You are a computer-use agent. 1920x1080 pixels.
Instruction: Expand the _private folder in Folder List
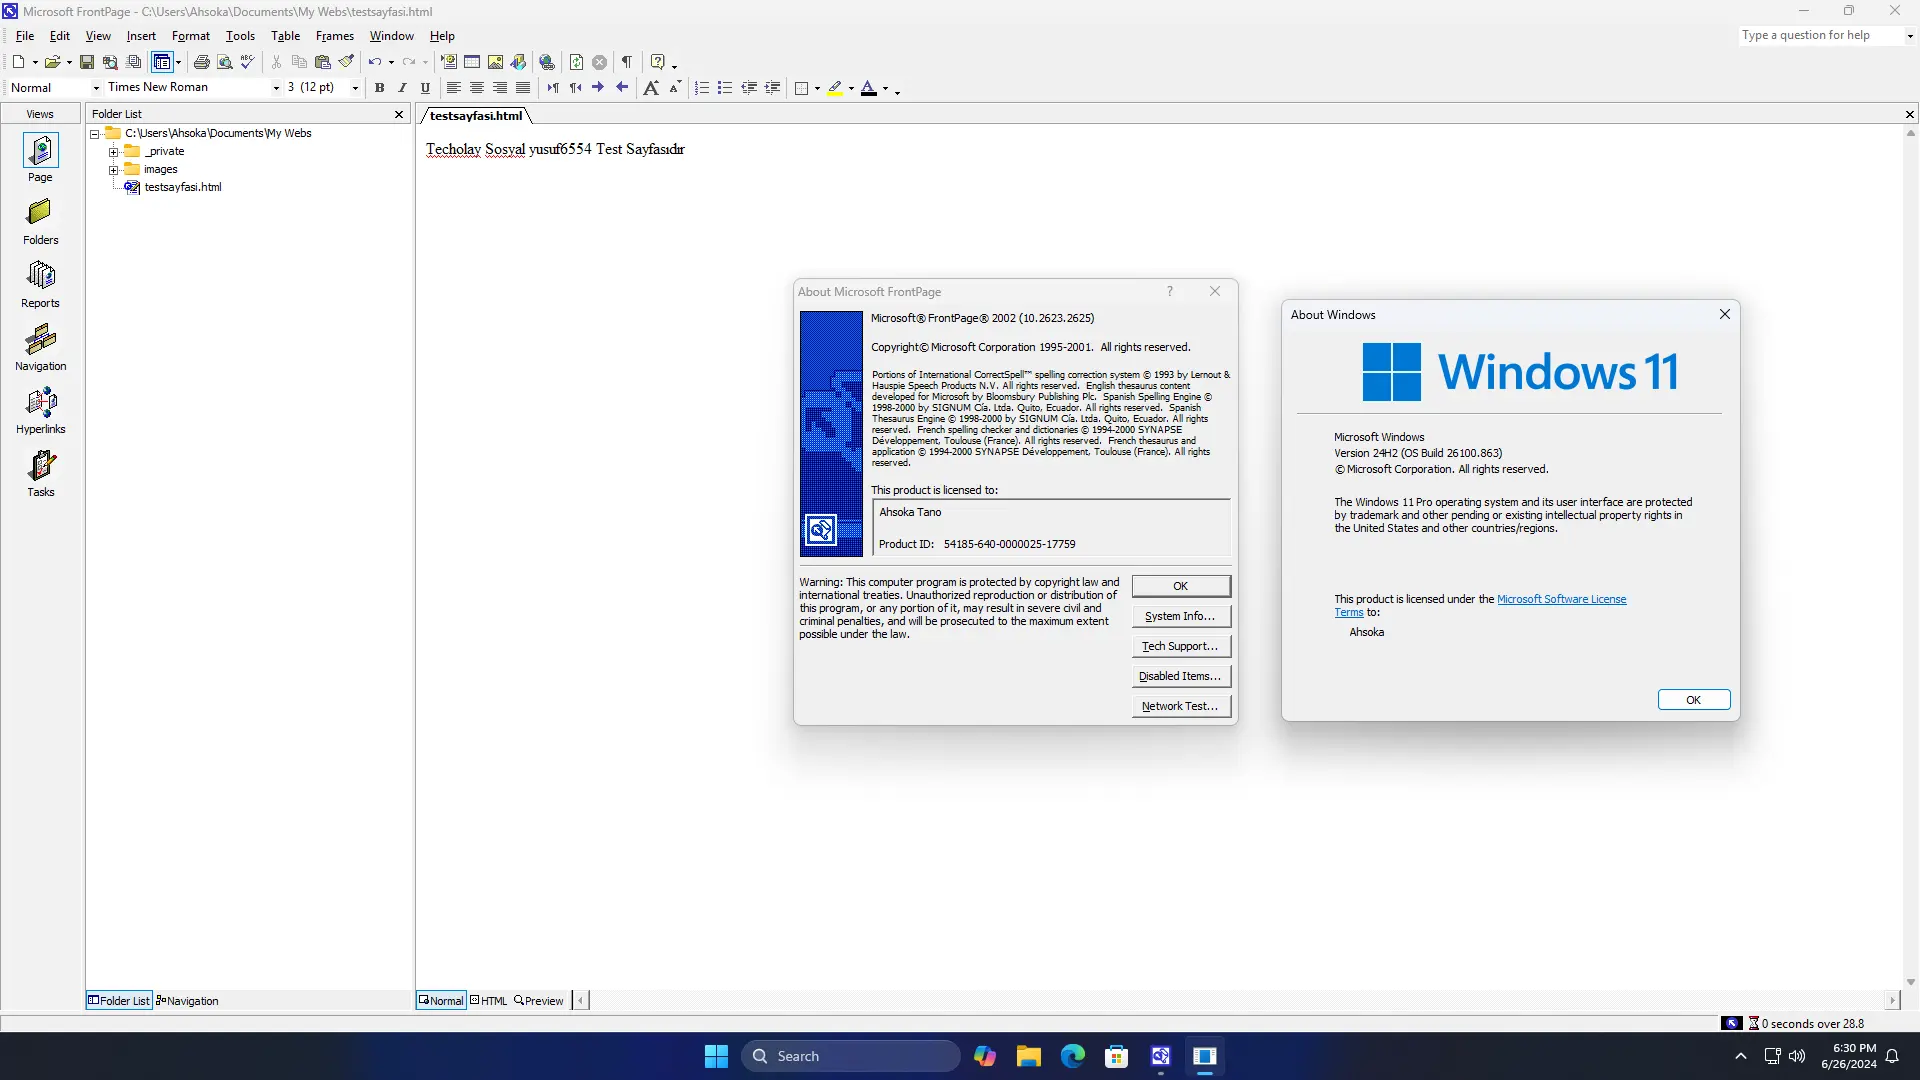pyautogui.click(x=114, y=152)
